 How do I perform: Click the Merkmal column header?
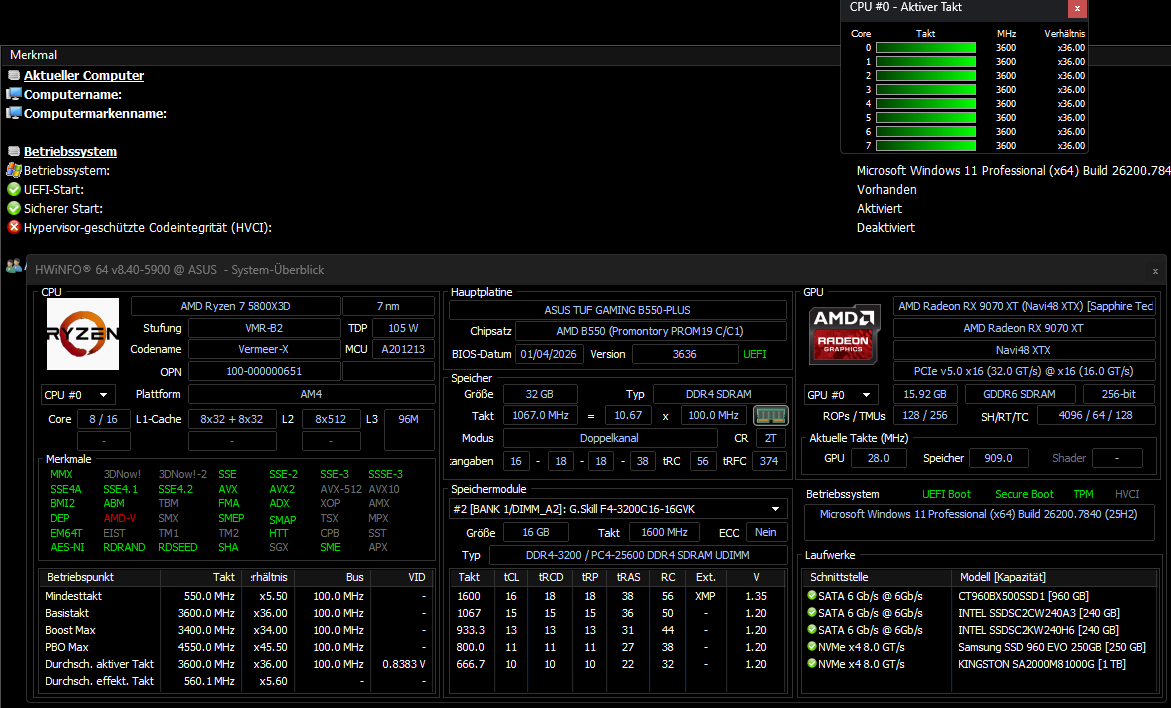34,55
